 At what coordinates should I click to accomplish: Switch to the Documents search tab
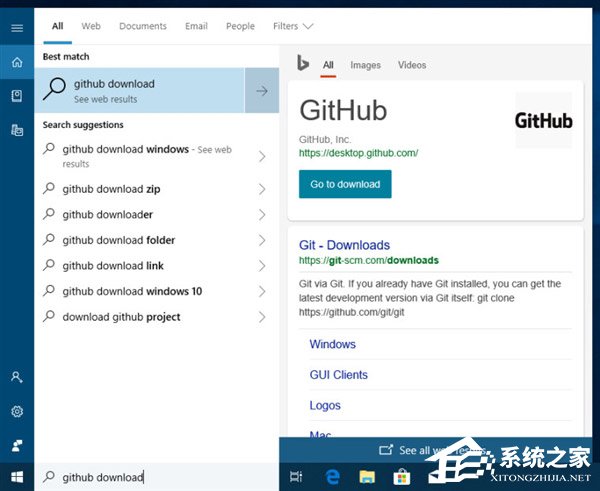tap(143, 26)
